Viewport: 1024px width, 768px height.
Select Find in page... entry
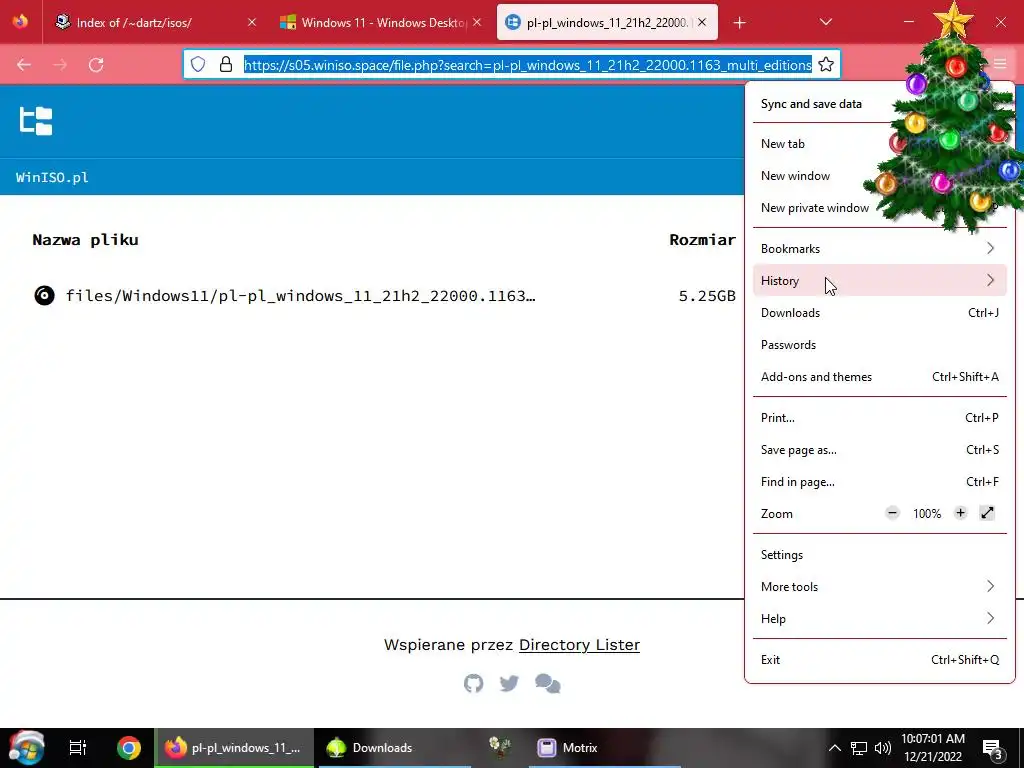click(x=880, y=482)
